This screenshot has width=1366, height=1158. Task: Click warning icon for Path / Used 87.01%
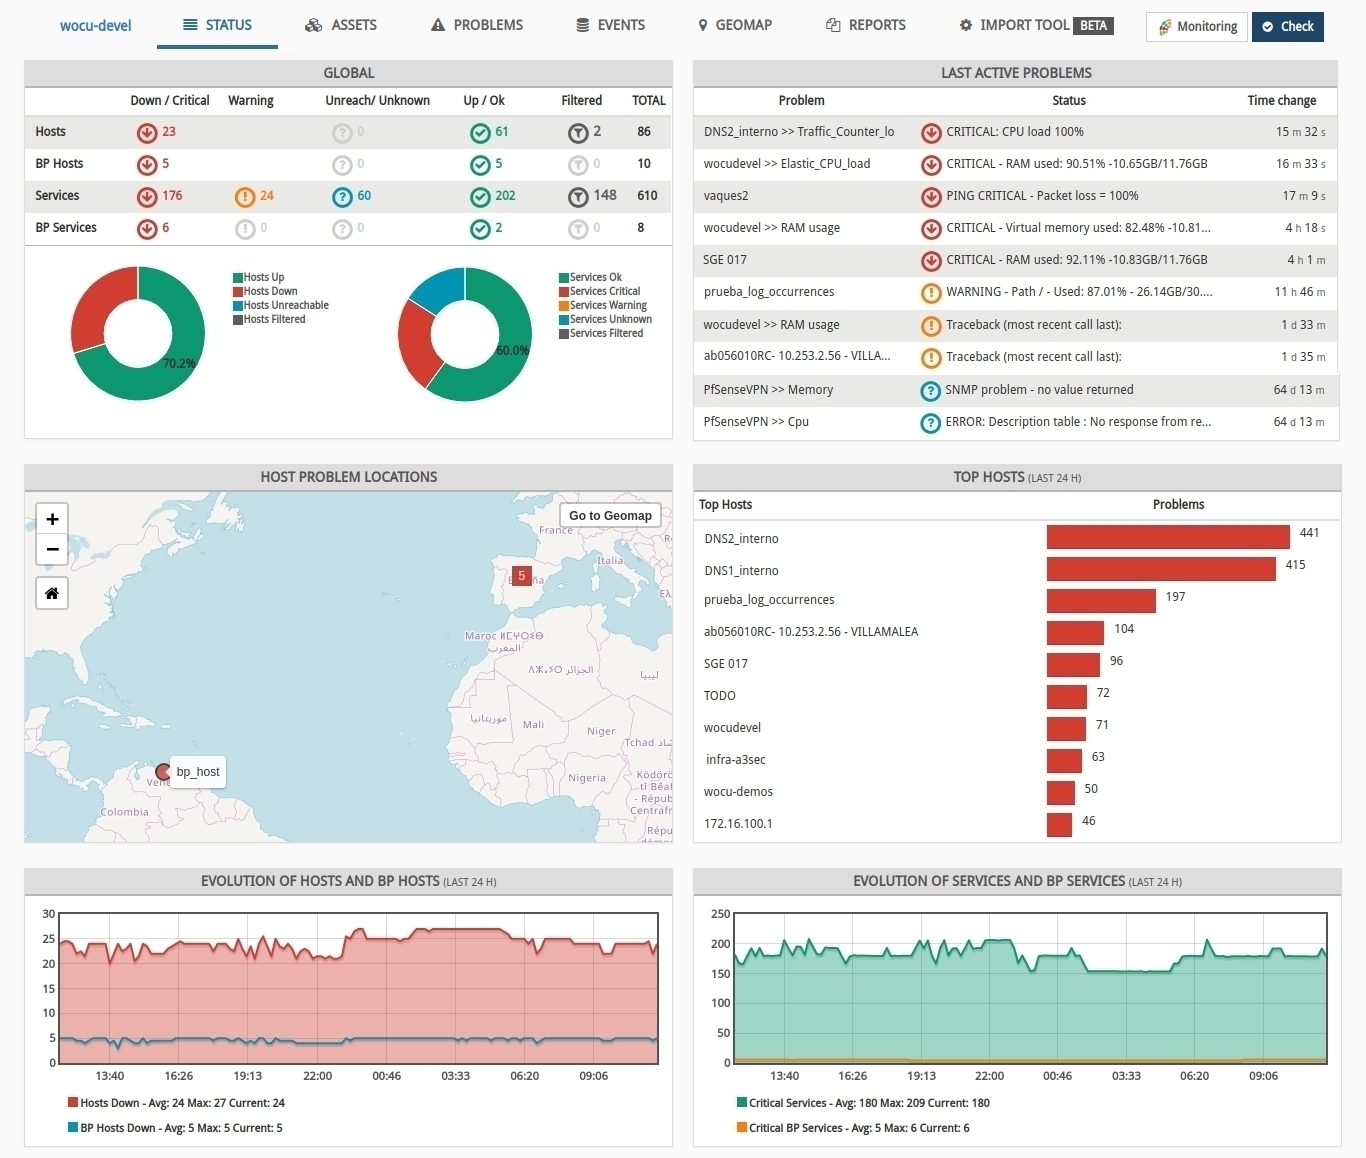tap(931, 292)
